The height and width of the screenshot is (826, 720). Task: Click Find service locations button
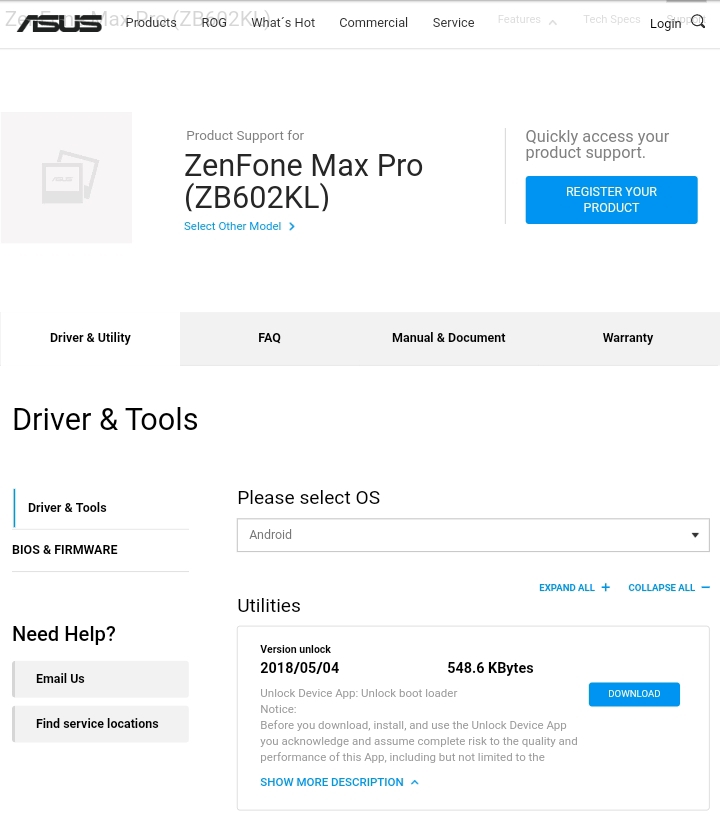(x=101, y=724)
